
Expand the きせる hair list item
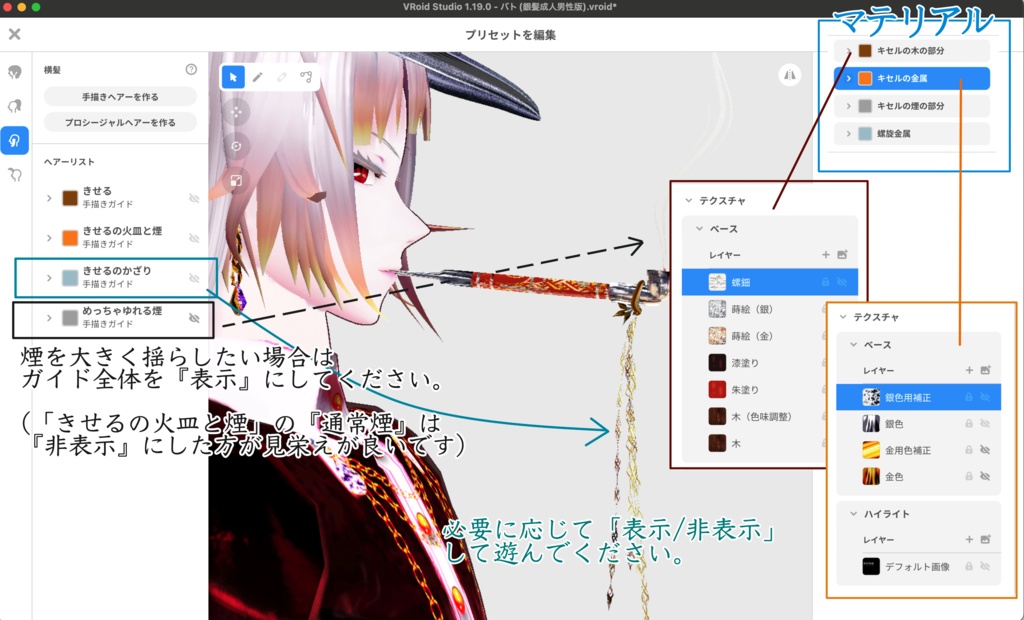point(49,197)
